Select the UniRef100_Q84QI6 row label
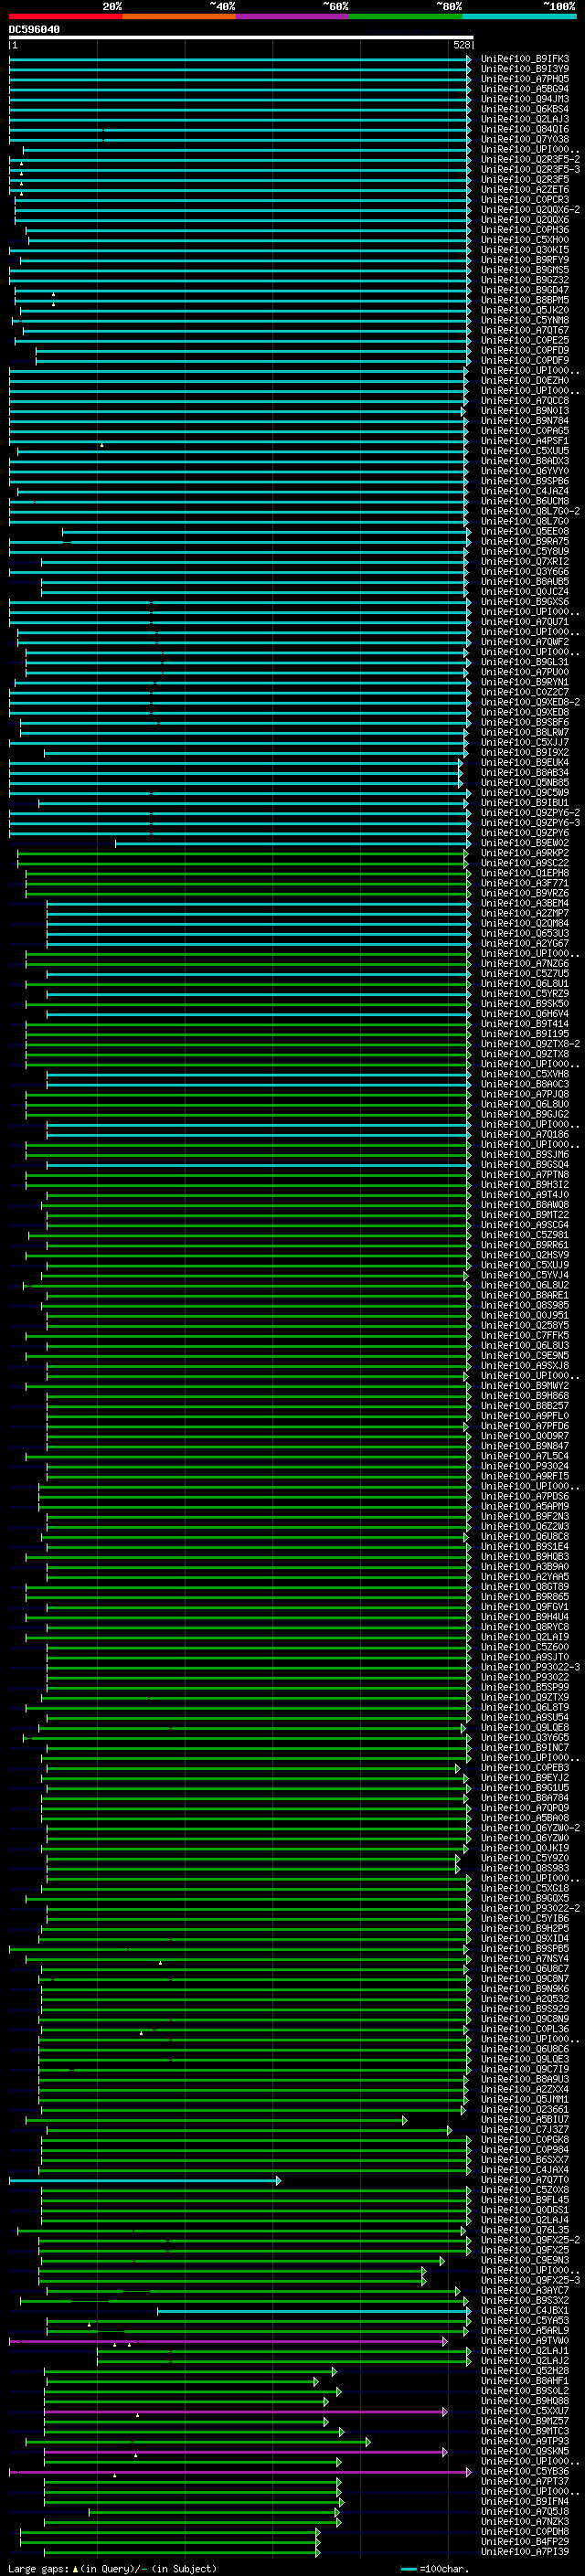 (524, 129)
